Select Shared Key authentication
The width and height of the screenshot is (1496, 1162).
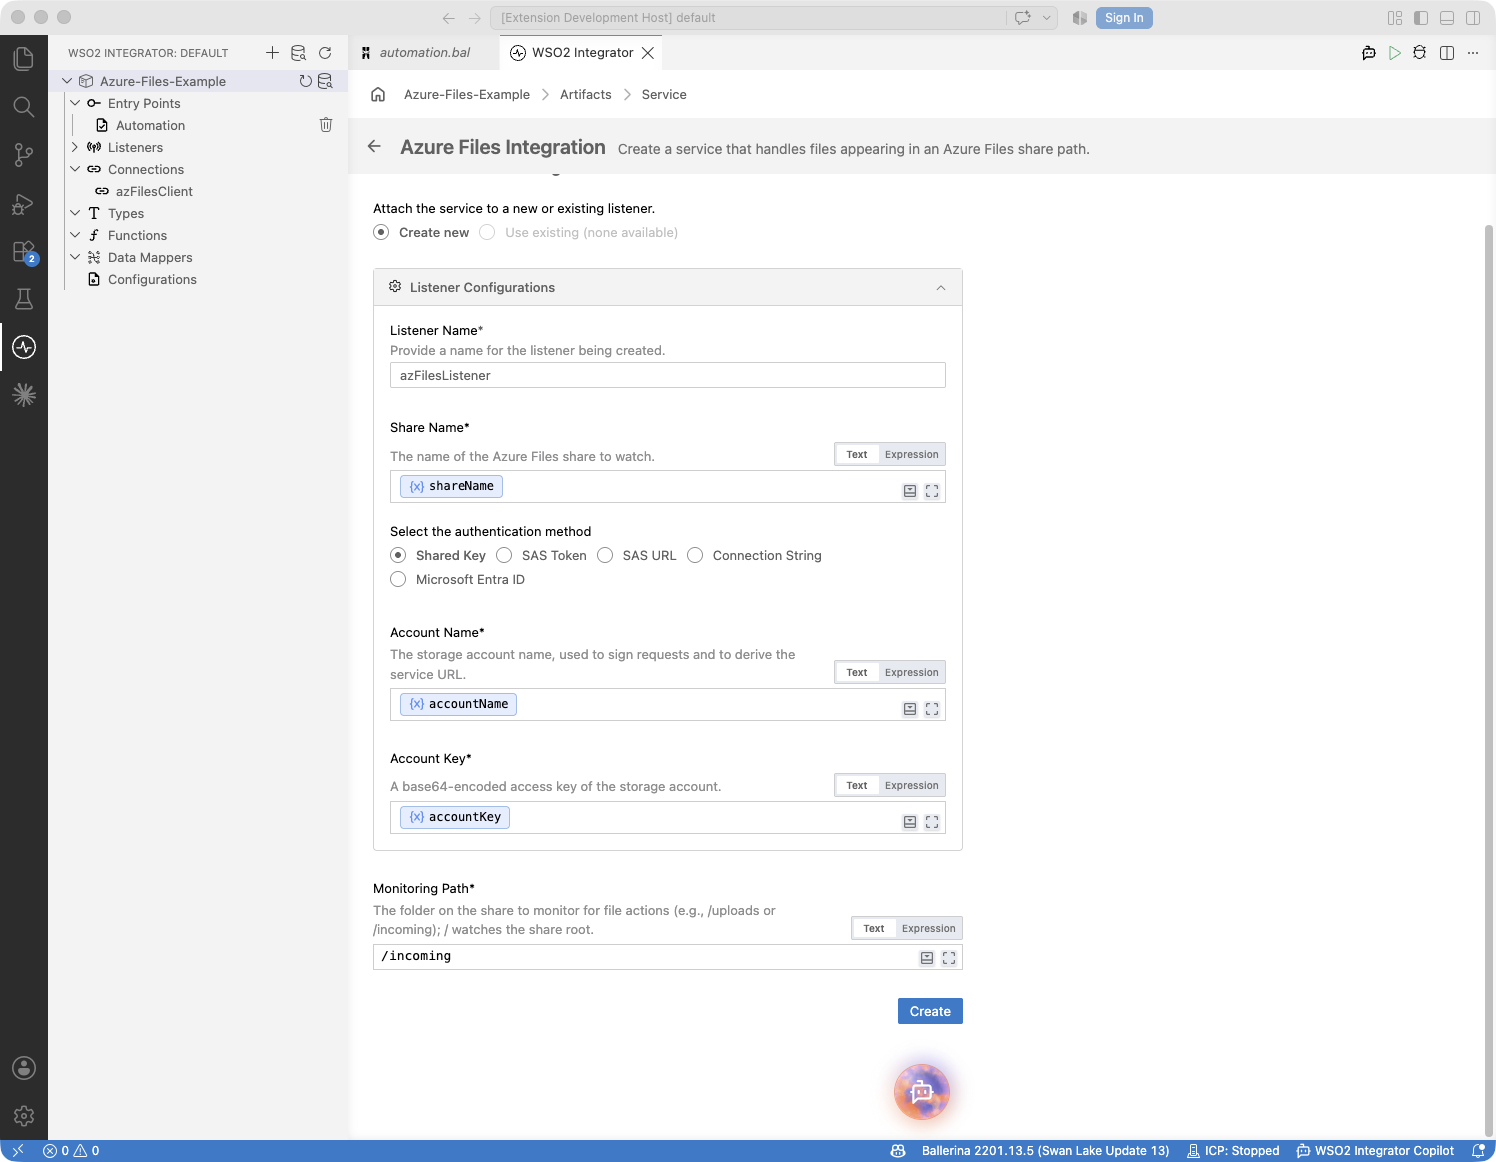[398, 555]
